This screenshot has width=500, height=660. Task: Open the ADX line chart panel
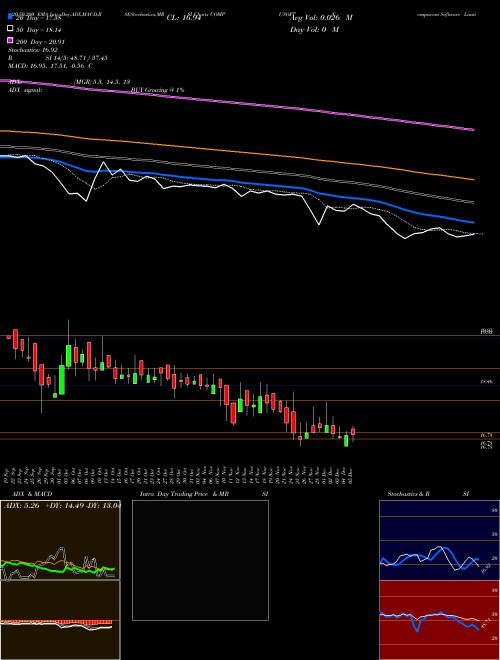[x=60, y=540]
